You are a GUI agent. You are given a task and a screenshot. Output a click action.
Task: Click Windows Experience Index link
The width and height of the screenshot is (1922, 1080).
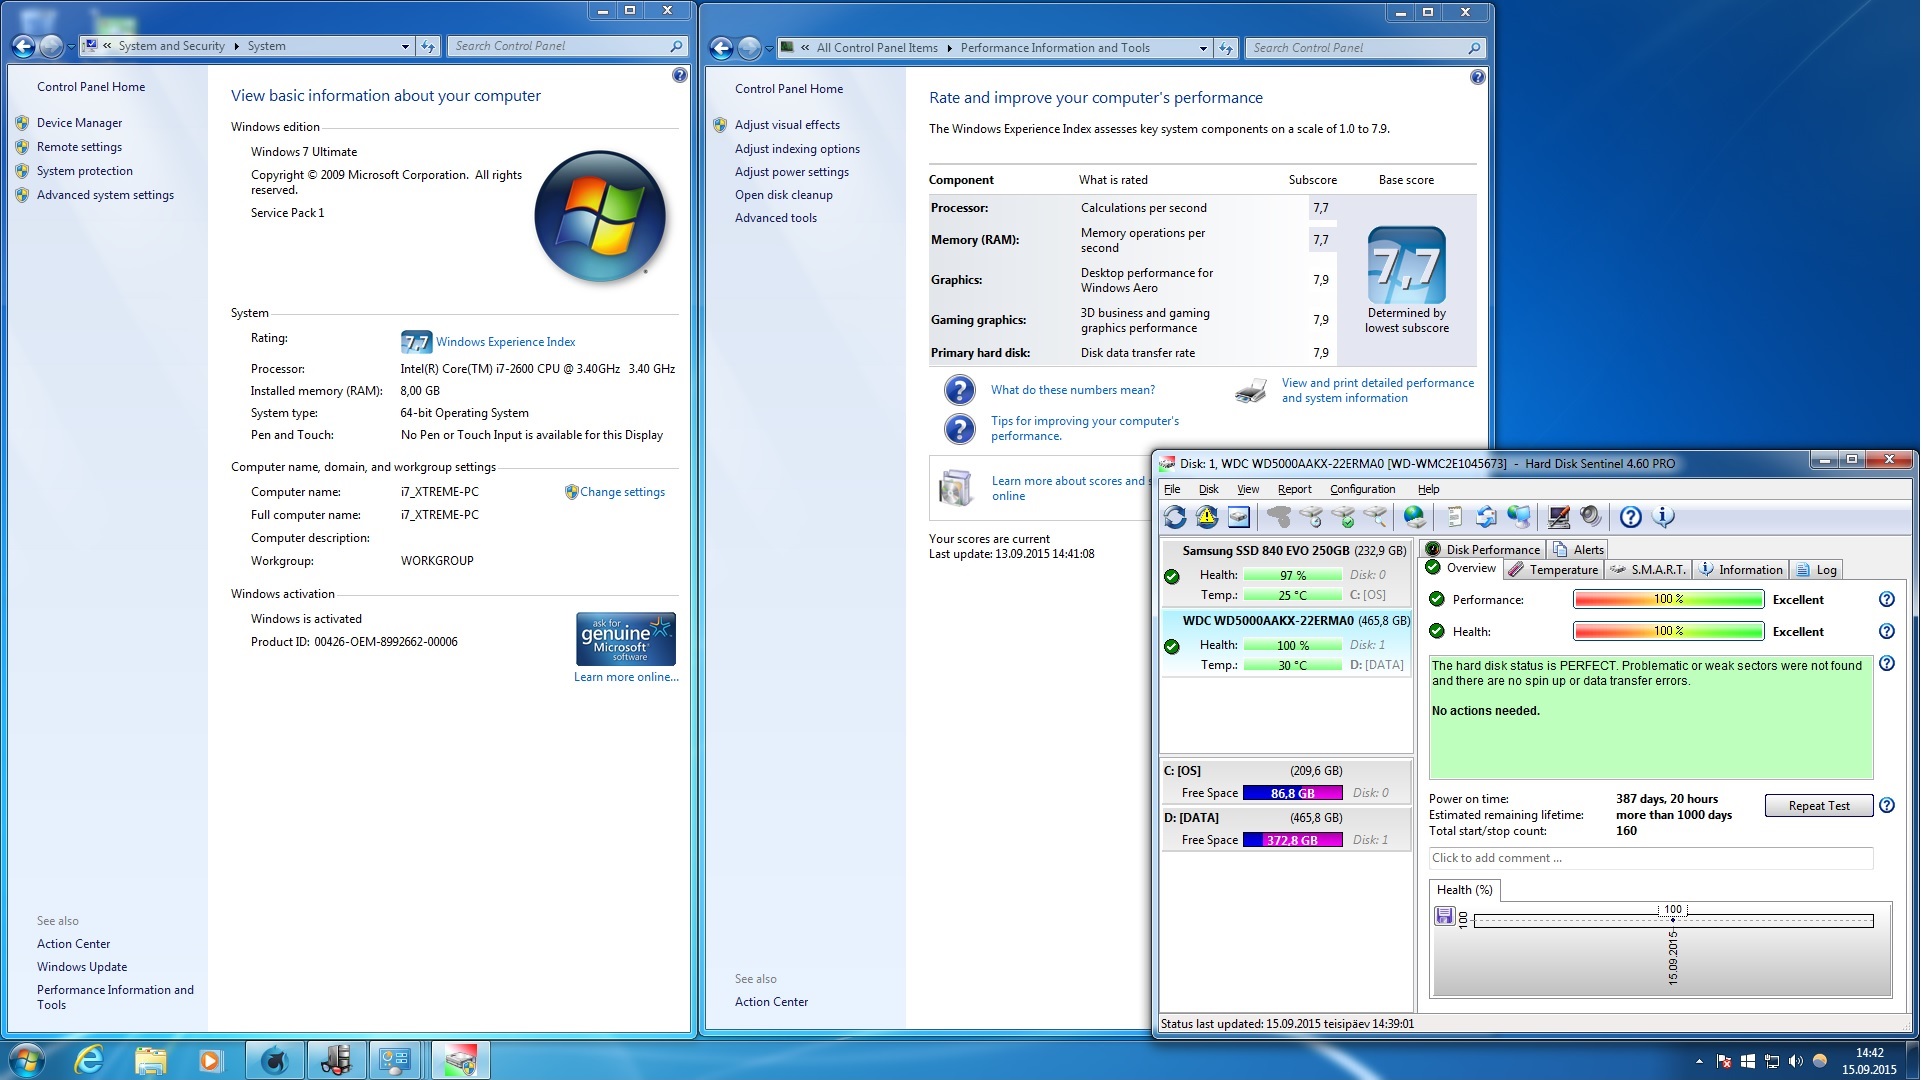[x=505, y=342]
